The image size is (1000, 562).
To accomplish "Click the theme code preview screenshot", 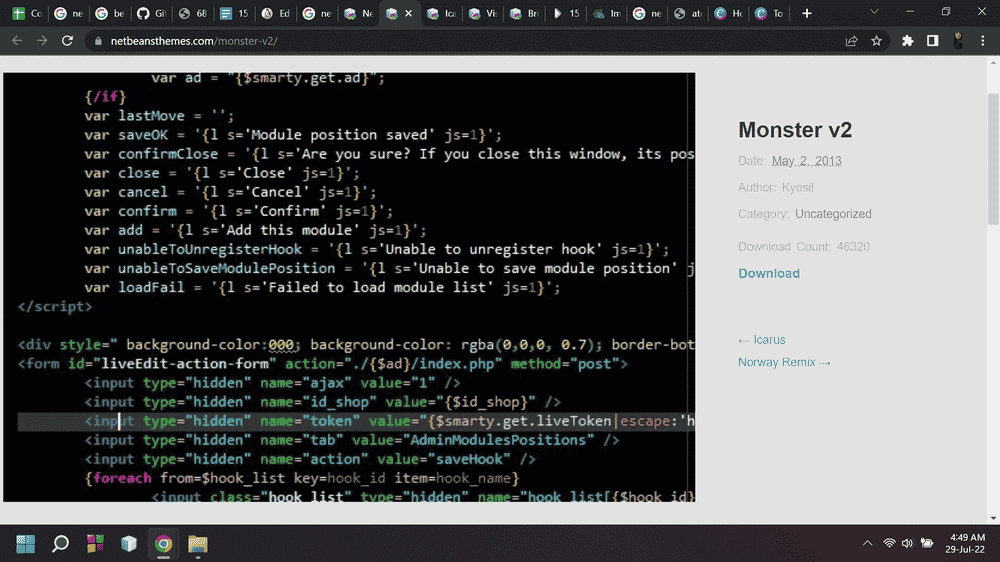I will [x=349, y=287].
